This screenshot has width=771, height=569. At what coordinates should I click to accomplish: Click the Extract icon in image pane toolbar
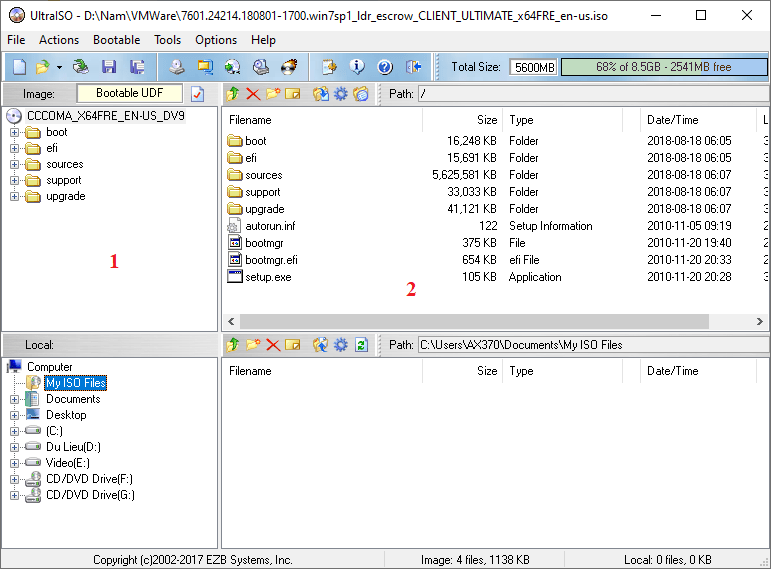click(x=321, y=93)
